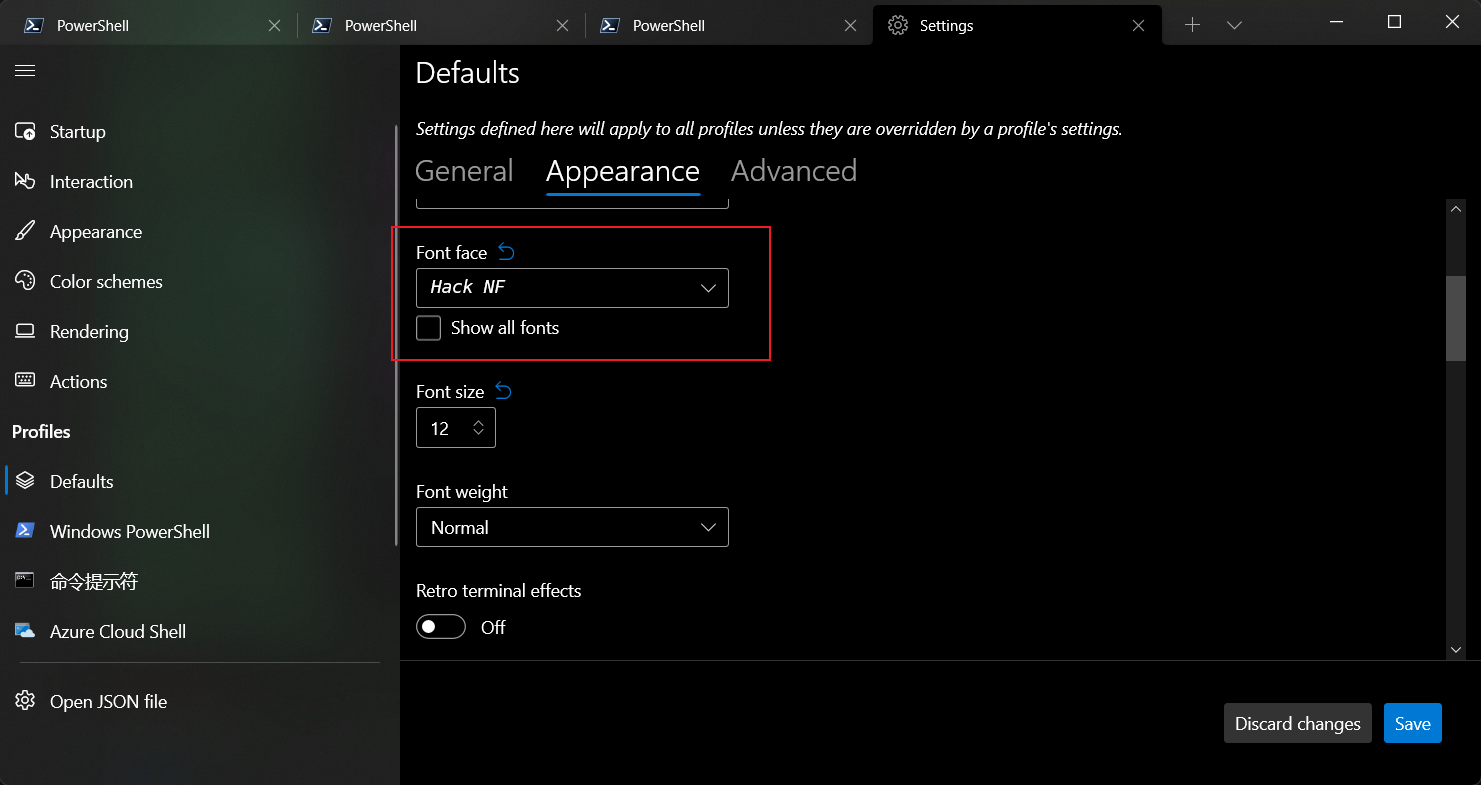Image resolution: width=1481 pixels, height=785 pixels.
Task: Click Open JSON file link
Action: coord(198,701)
